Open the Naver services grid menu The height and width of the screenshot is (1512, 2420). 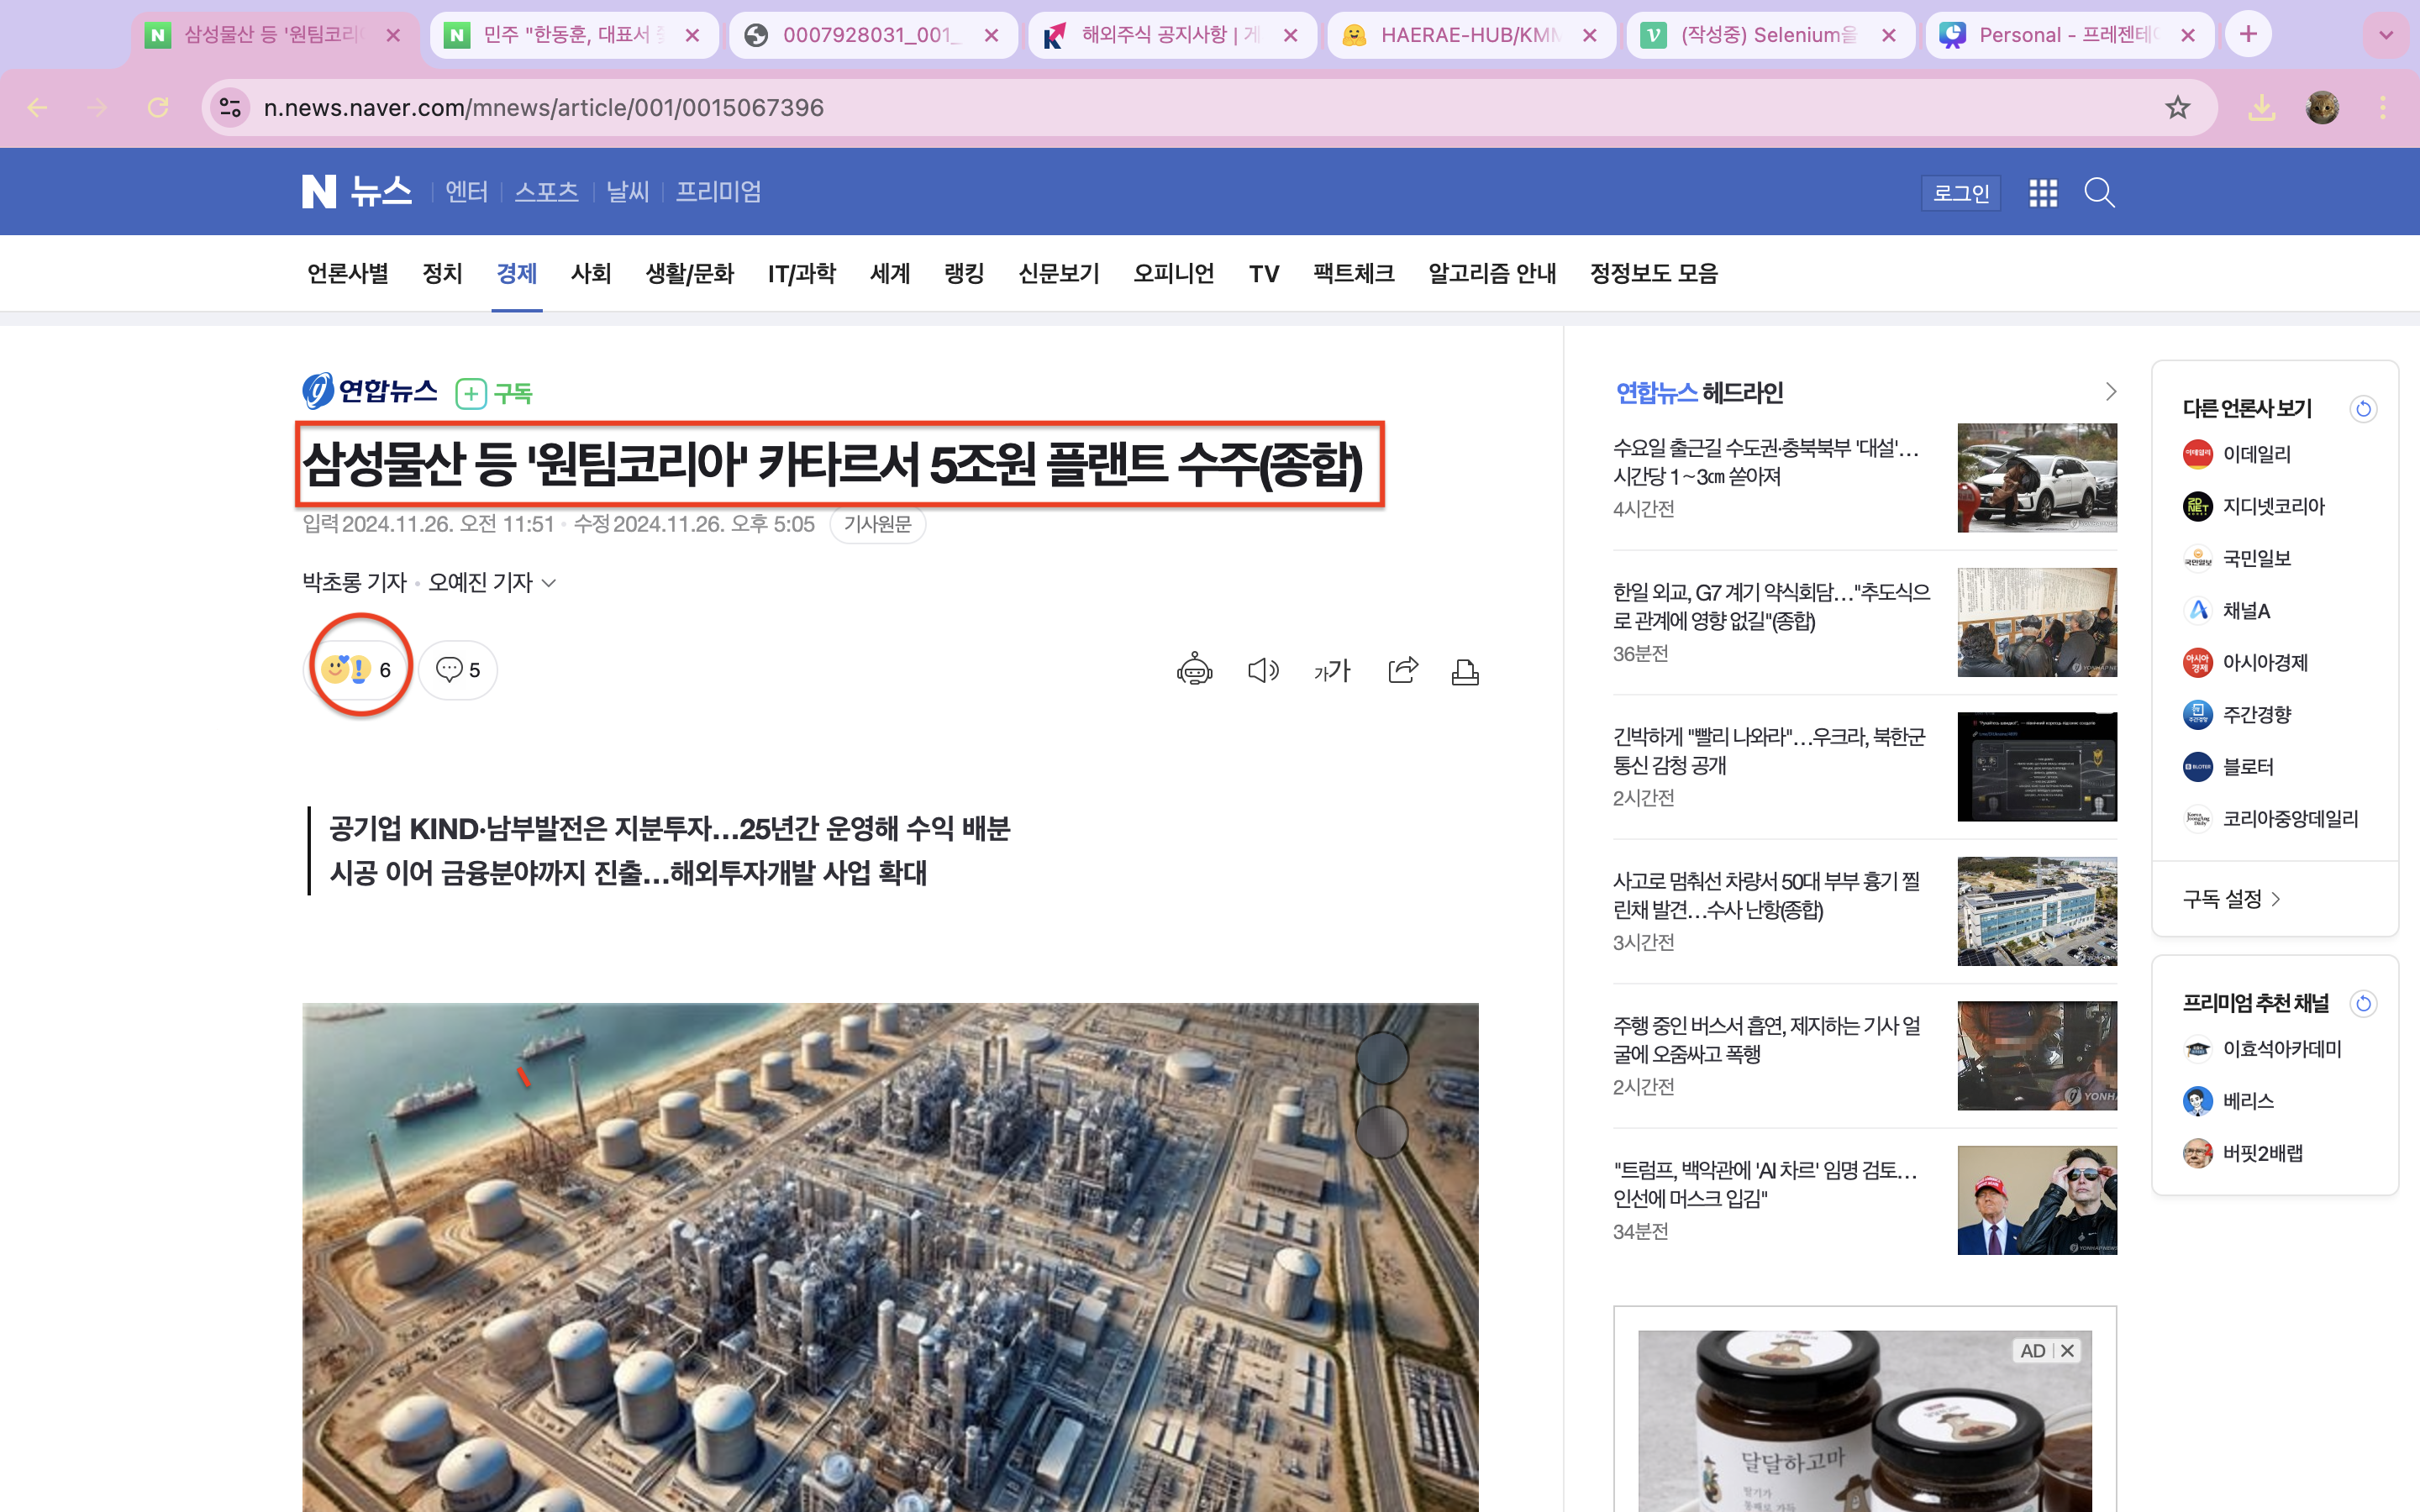point(2043,192)
